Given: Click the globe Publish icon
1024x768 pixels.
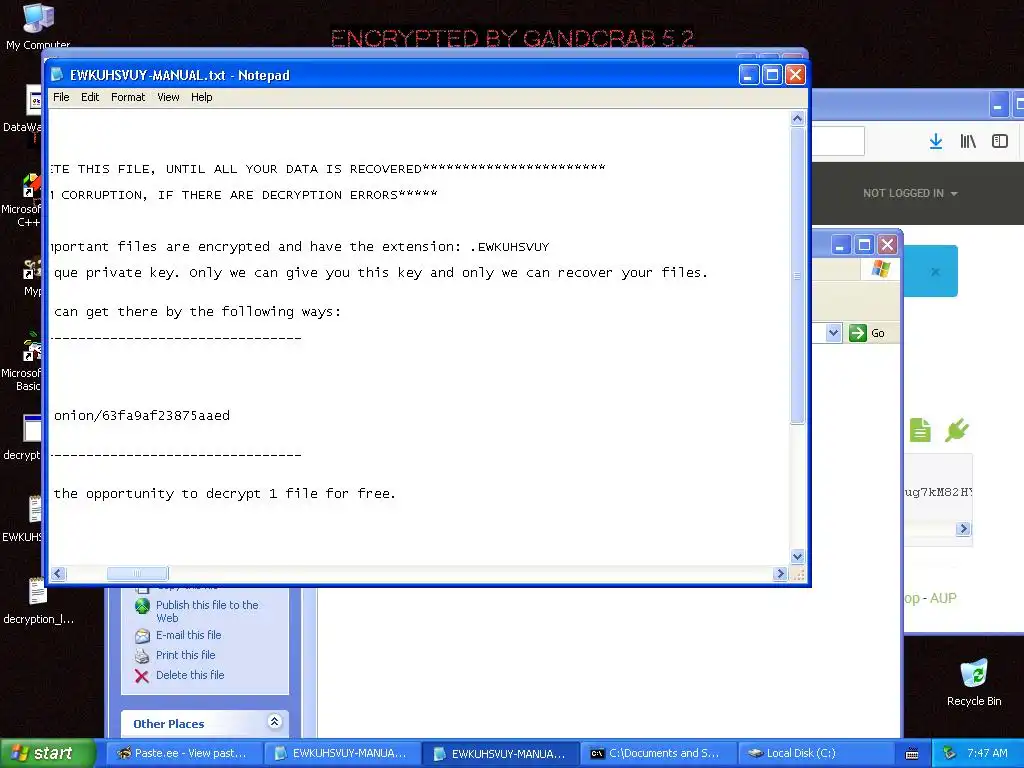Looking at the screenshot, I should pos(142,606).
